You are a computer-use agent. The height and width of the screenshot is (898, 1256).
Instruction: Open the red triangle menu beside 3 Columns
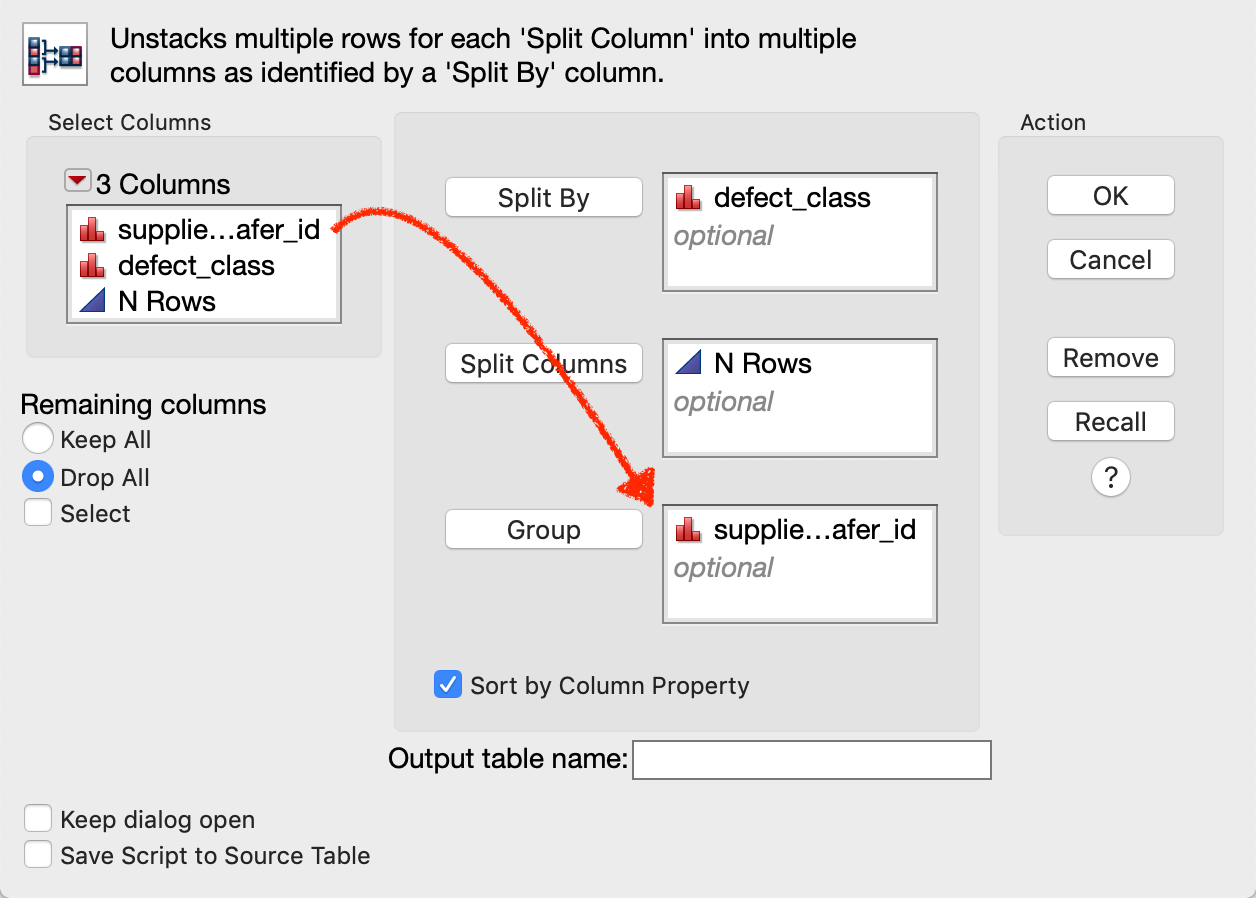pyautogui.click(x=77, y=182)
